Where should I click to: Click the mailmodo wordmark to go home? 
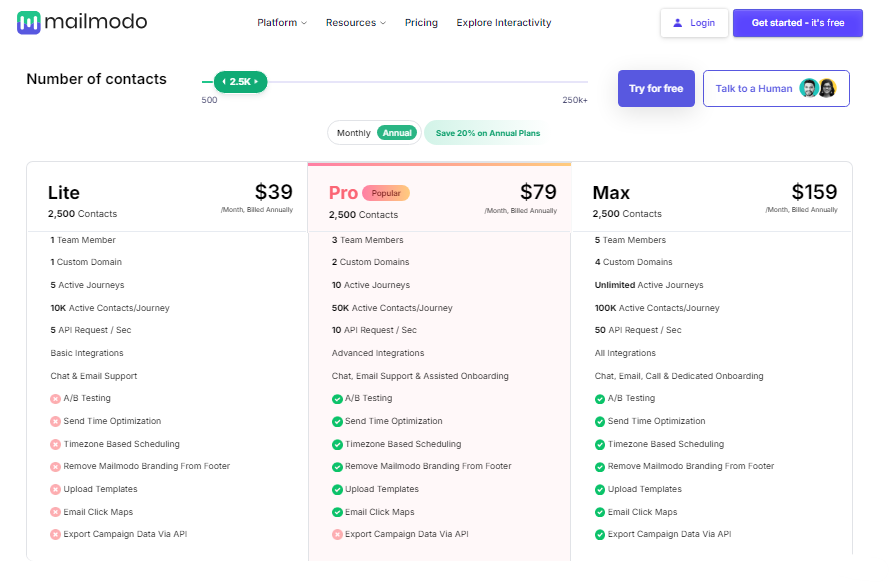tap(96, 22)
